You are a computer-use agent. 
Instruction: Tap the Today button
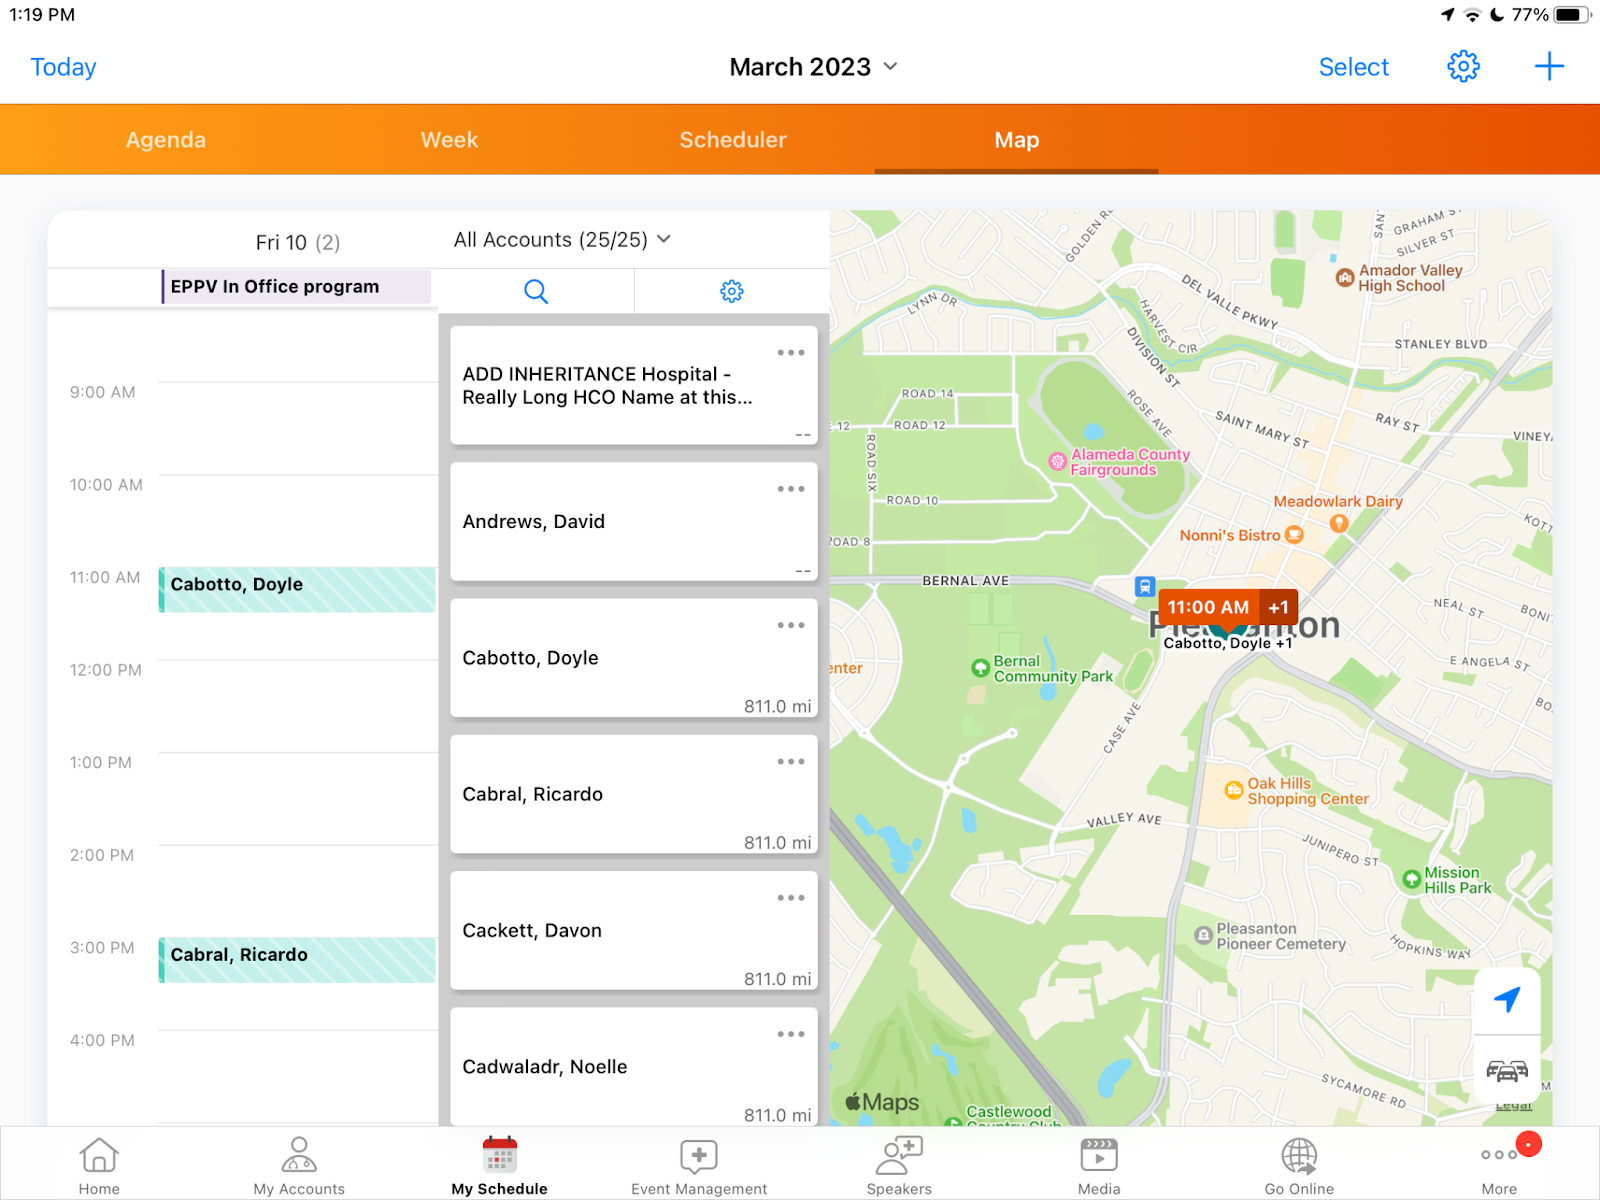(x=63, y=67)
